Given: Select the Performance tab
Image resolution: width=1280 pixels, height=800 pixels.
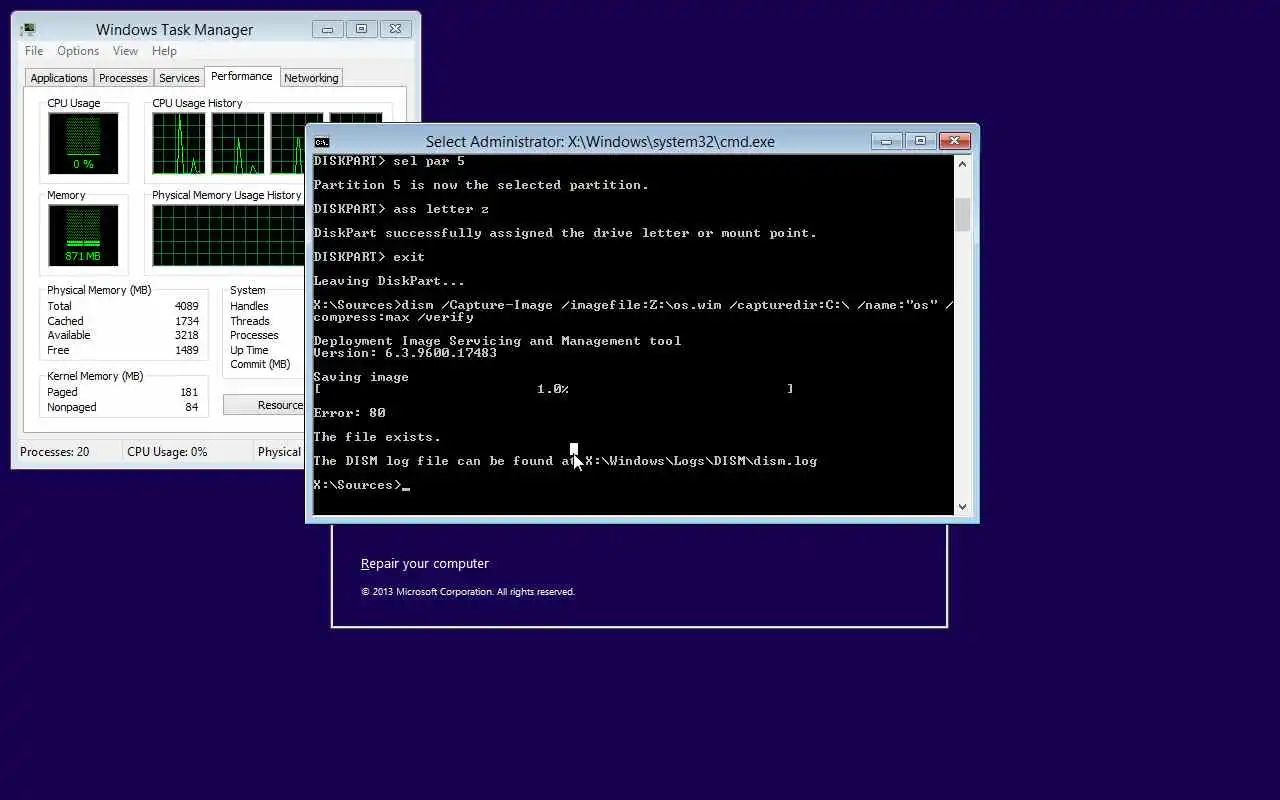Looking at the screenshot, I should click(242, 76).
